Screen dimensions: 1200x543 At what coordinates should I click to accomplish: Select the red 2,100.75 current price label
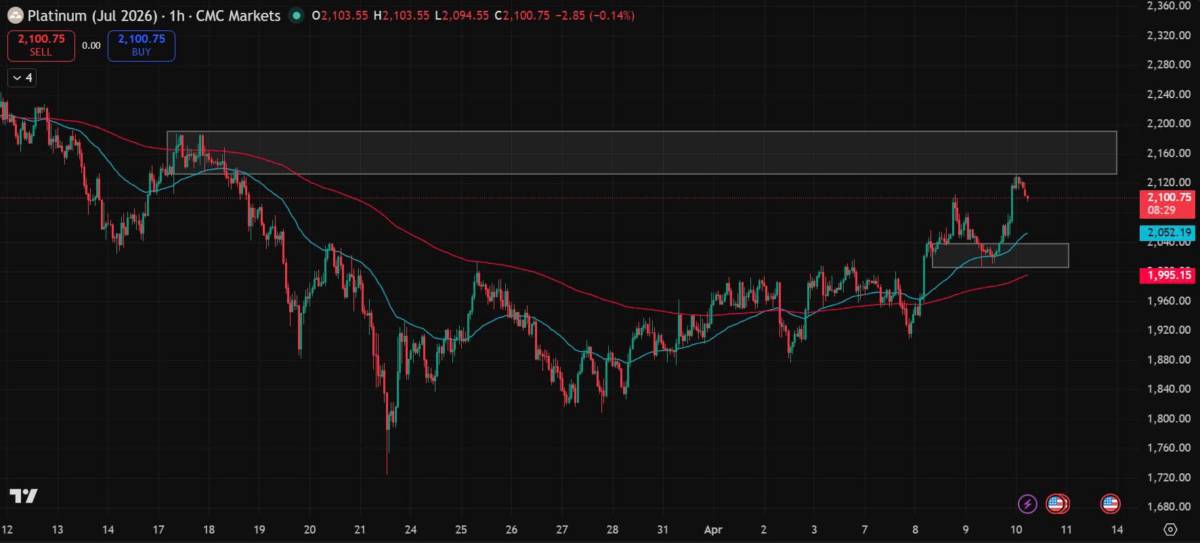click(1168, 198)
